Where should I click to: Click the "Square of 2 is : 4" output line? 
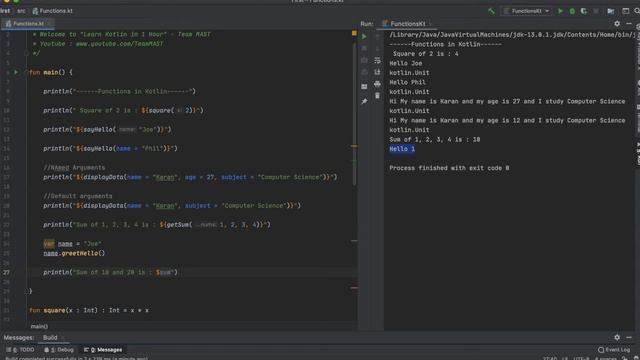click(426, 54)
